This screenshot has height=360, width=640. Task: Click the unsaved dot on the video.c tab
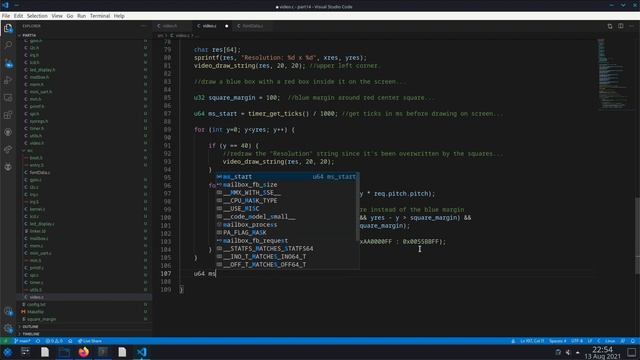(227, 26)
